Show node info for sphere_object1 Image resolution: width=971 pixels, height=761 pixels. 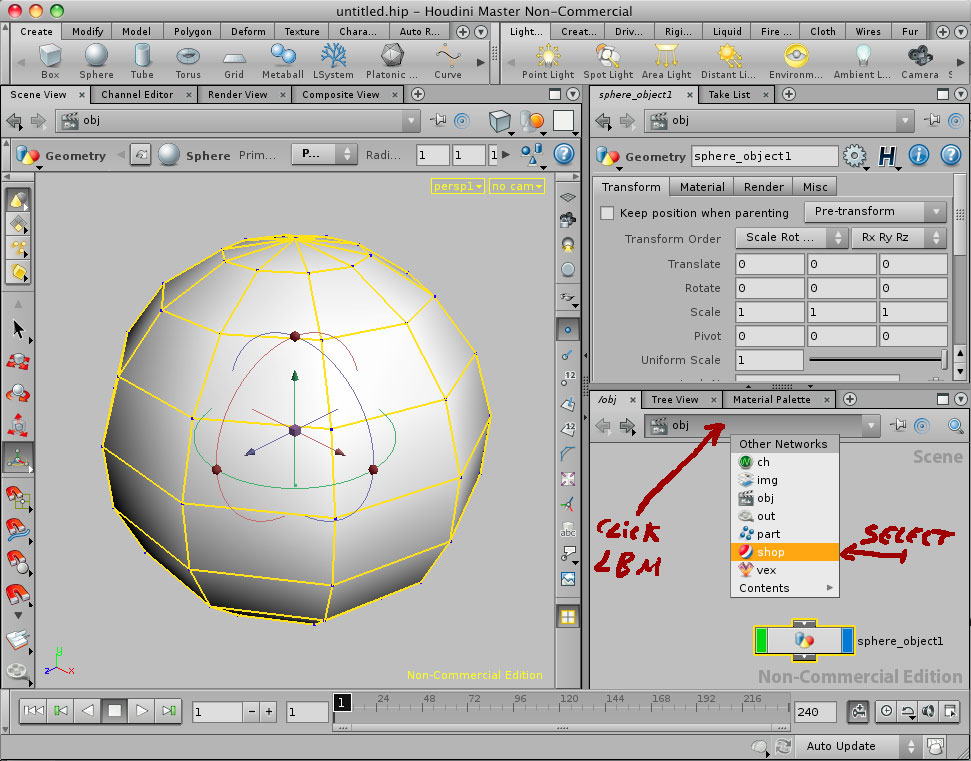918,155
